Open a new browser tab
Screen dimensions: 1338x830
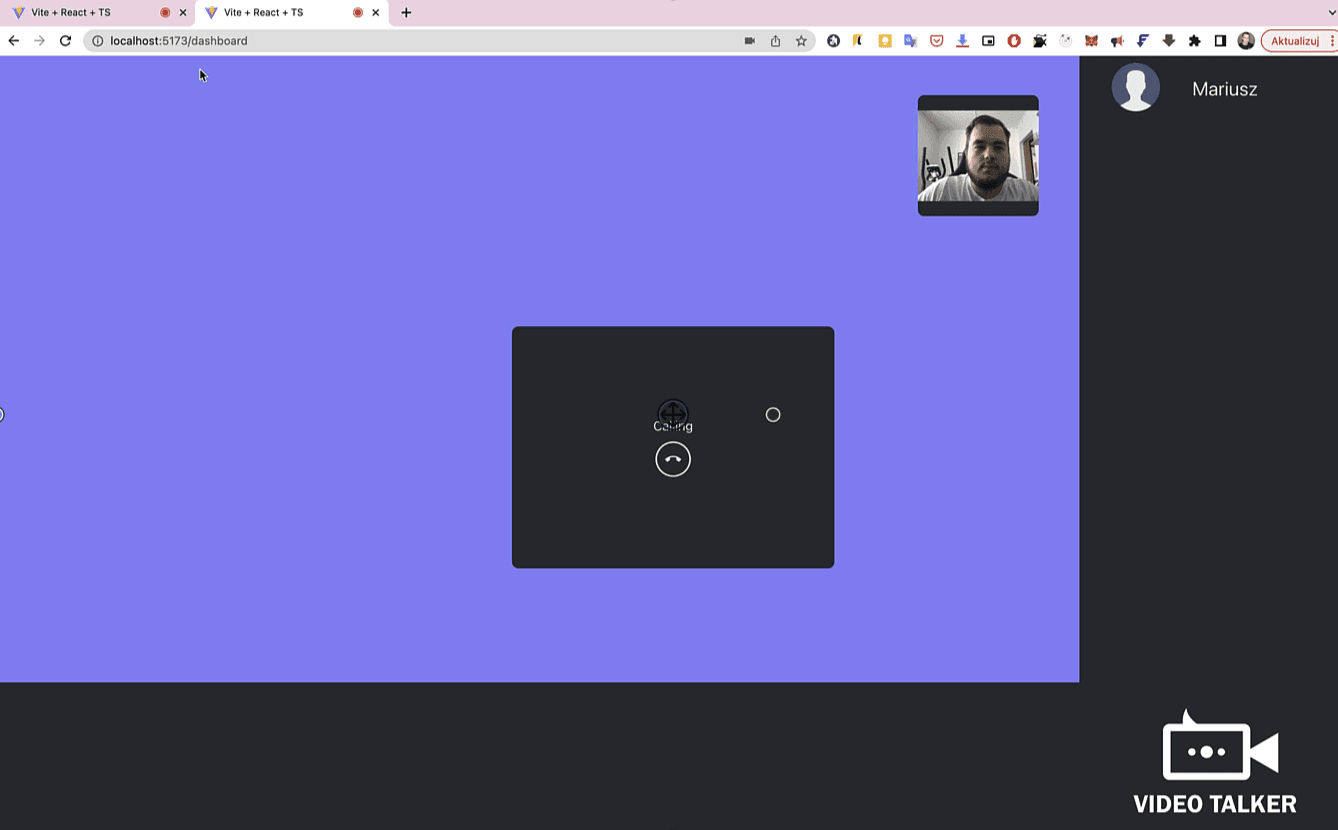[x=406, y=13]
